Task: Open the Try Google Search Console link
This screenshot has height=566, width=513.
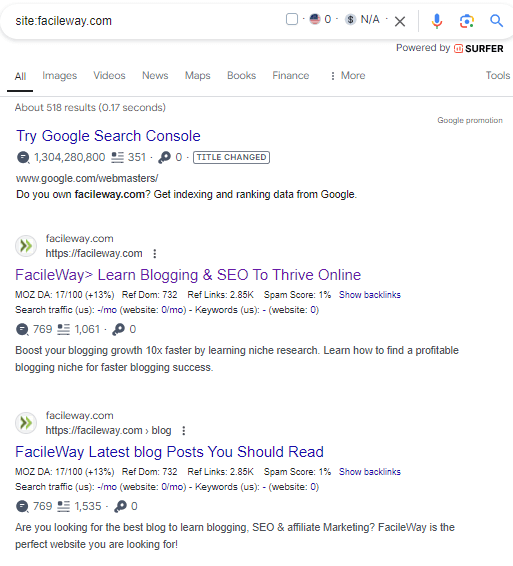Action: point(108,136)
